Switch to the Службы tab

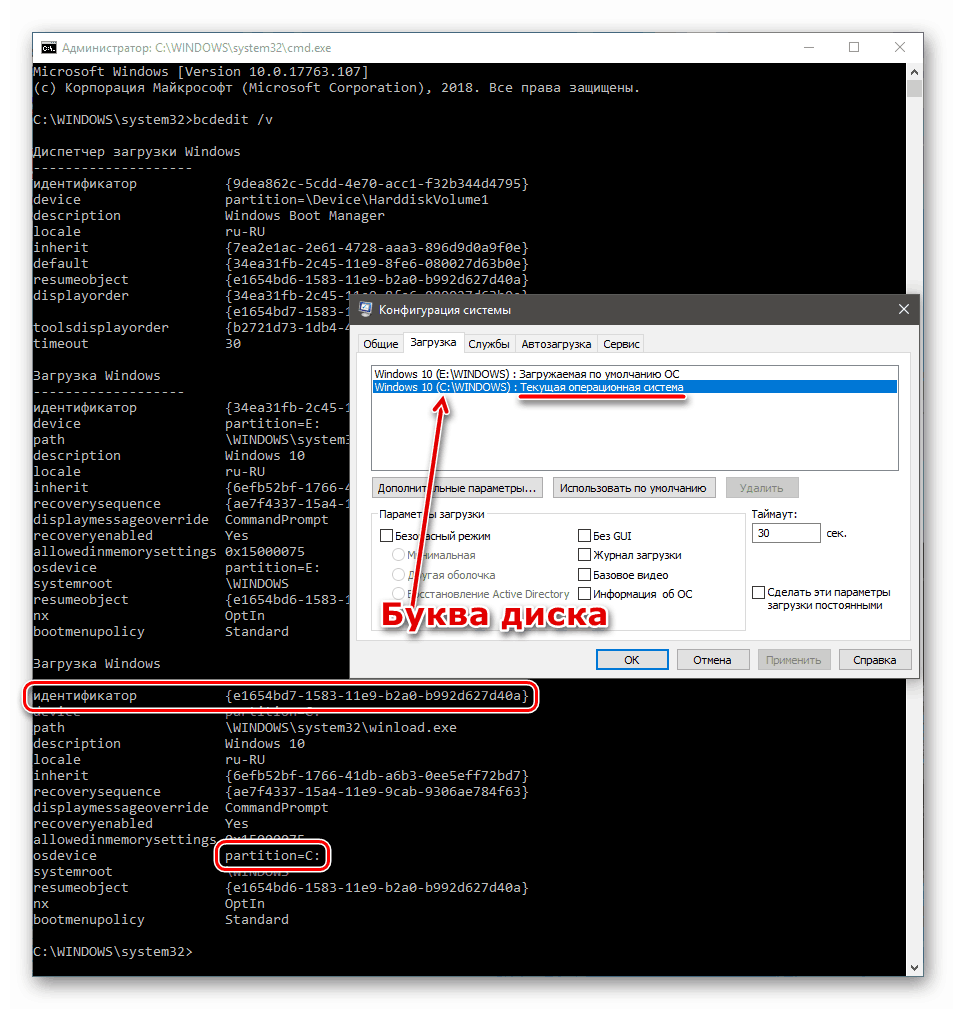point(490,343)
